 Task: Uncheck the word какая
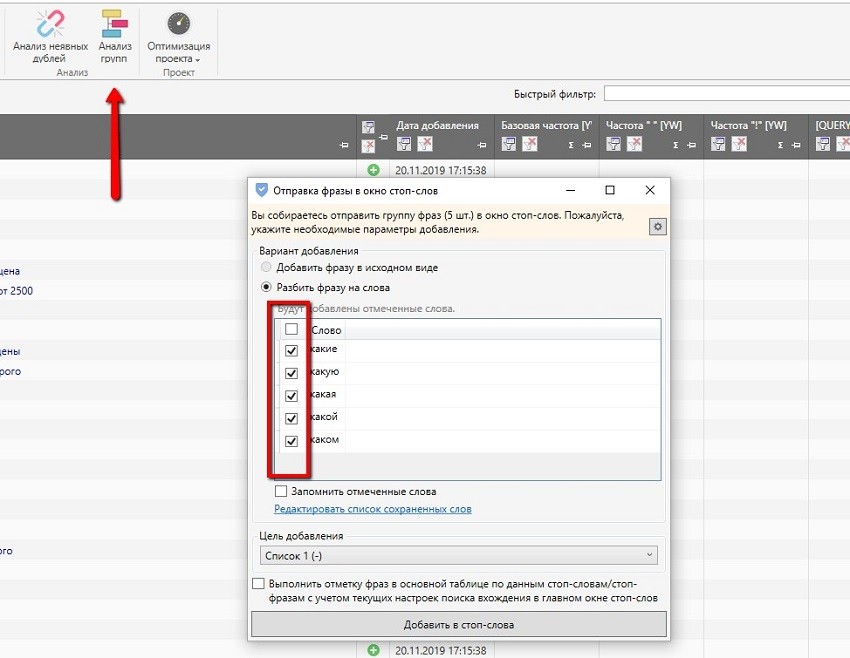pos(291,396)
